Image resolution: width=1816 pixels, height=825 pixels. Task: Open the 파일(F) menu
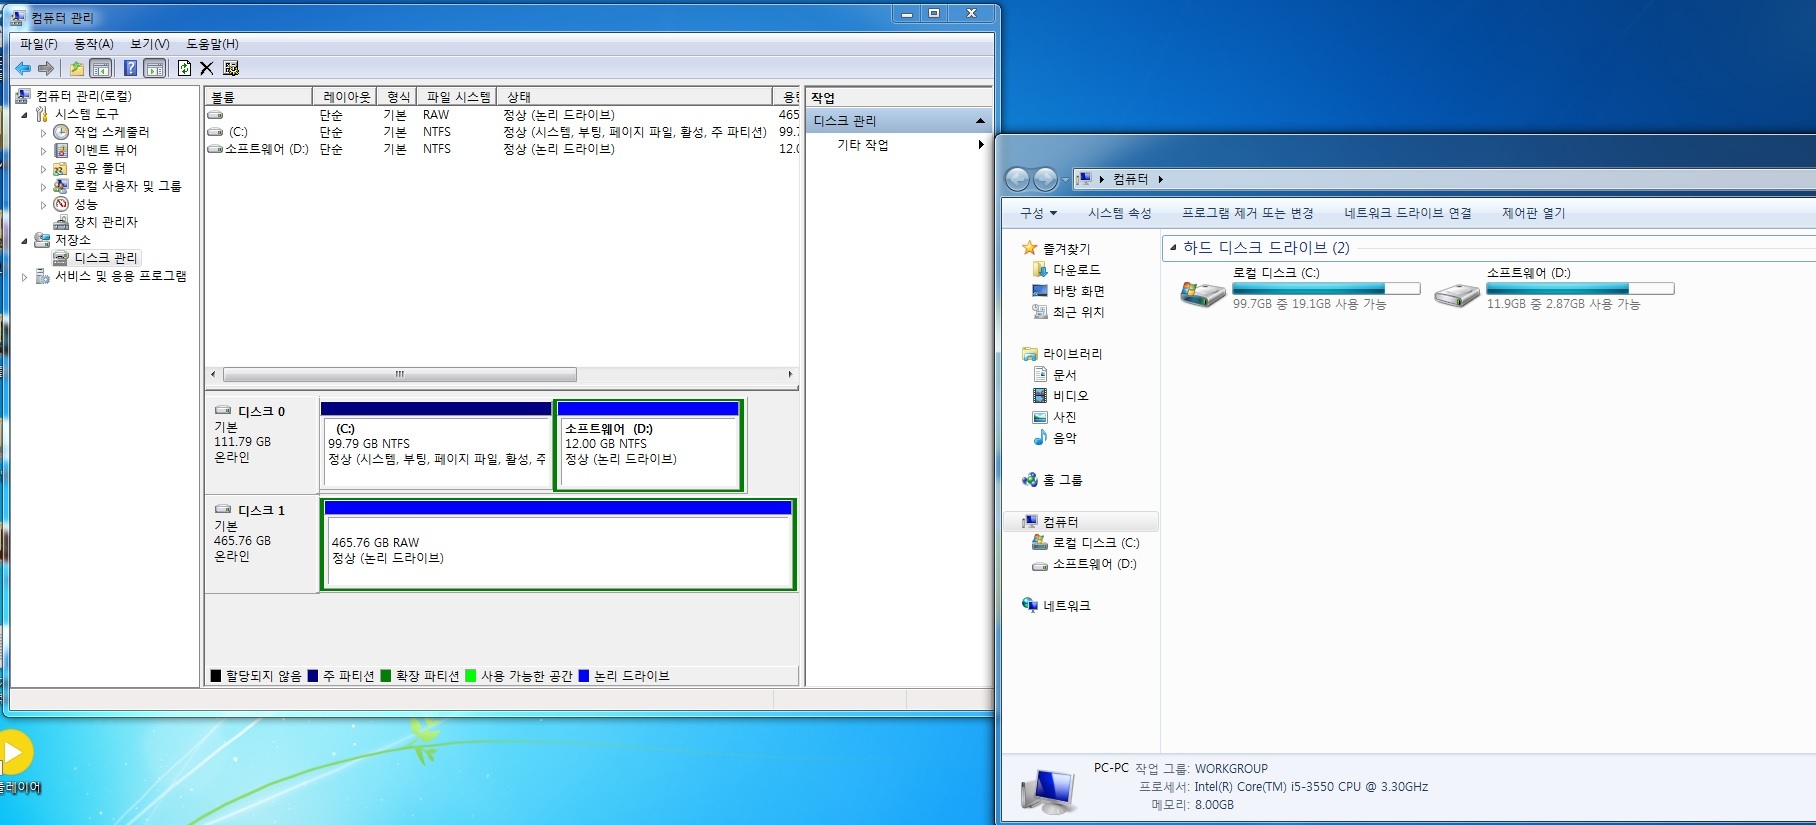coord(39,44)
